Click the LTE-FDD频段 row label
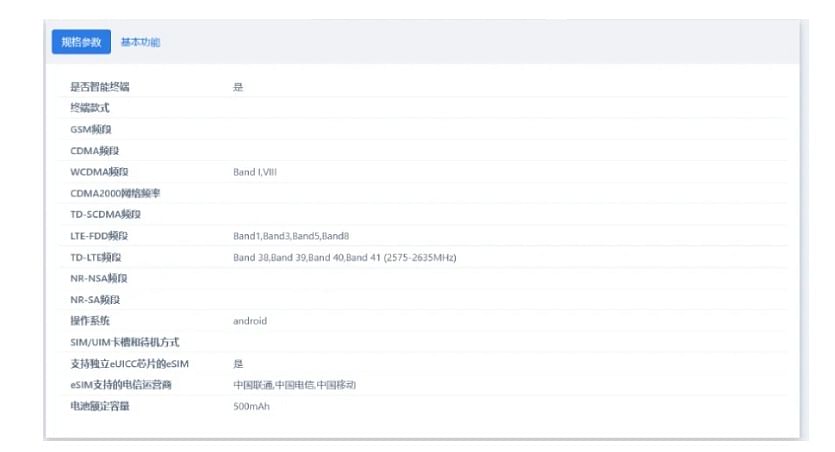This screenshot has width=835, height=452. [x=99, y=236]
